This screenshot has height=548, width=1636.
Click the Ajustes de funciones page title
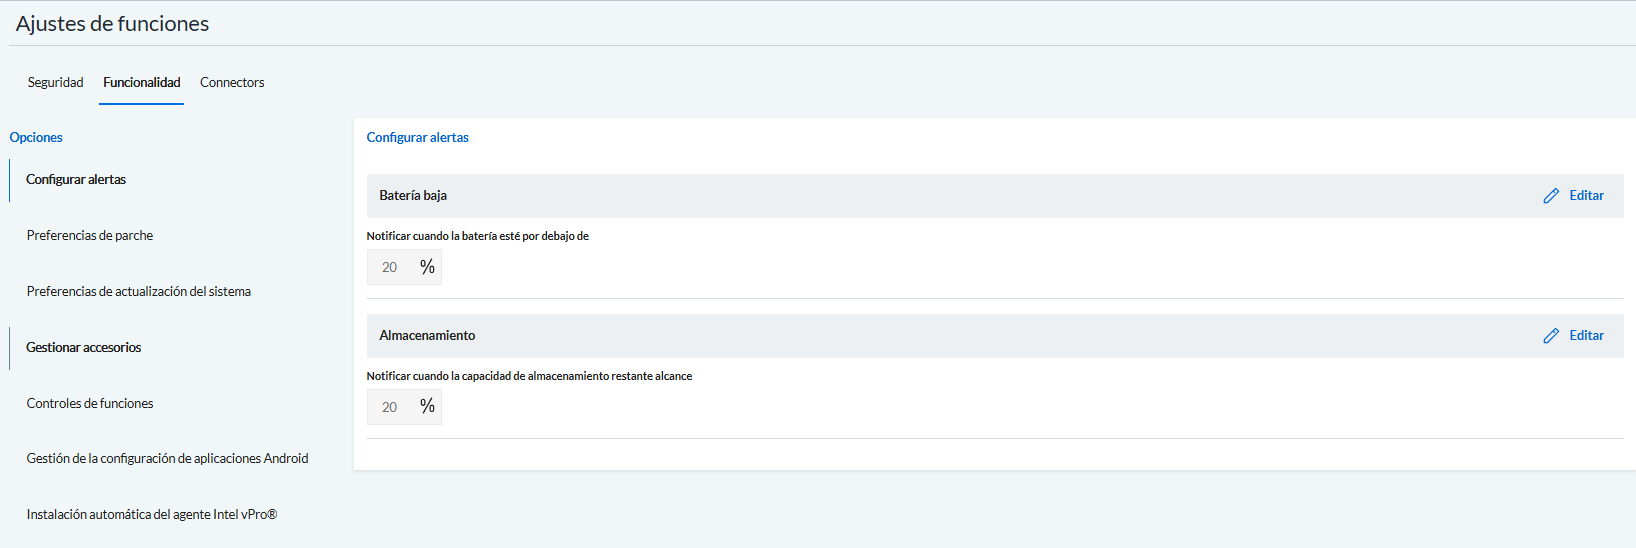tap(113, 24)
